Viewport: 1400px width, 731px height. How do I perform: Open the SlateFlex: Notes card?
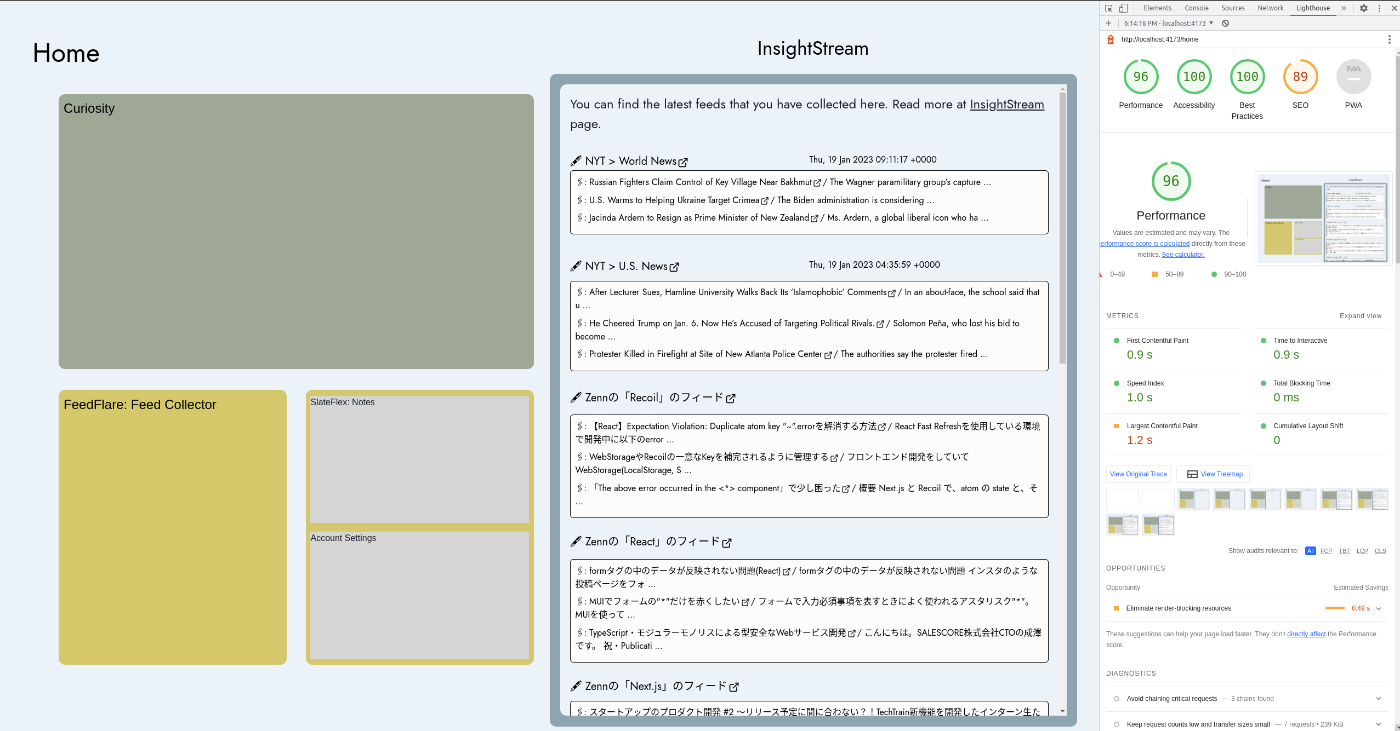click(419, 459)
